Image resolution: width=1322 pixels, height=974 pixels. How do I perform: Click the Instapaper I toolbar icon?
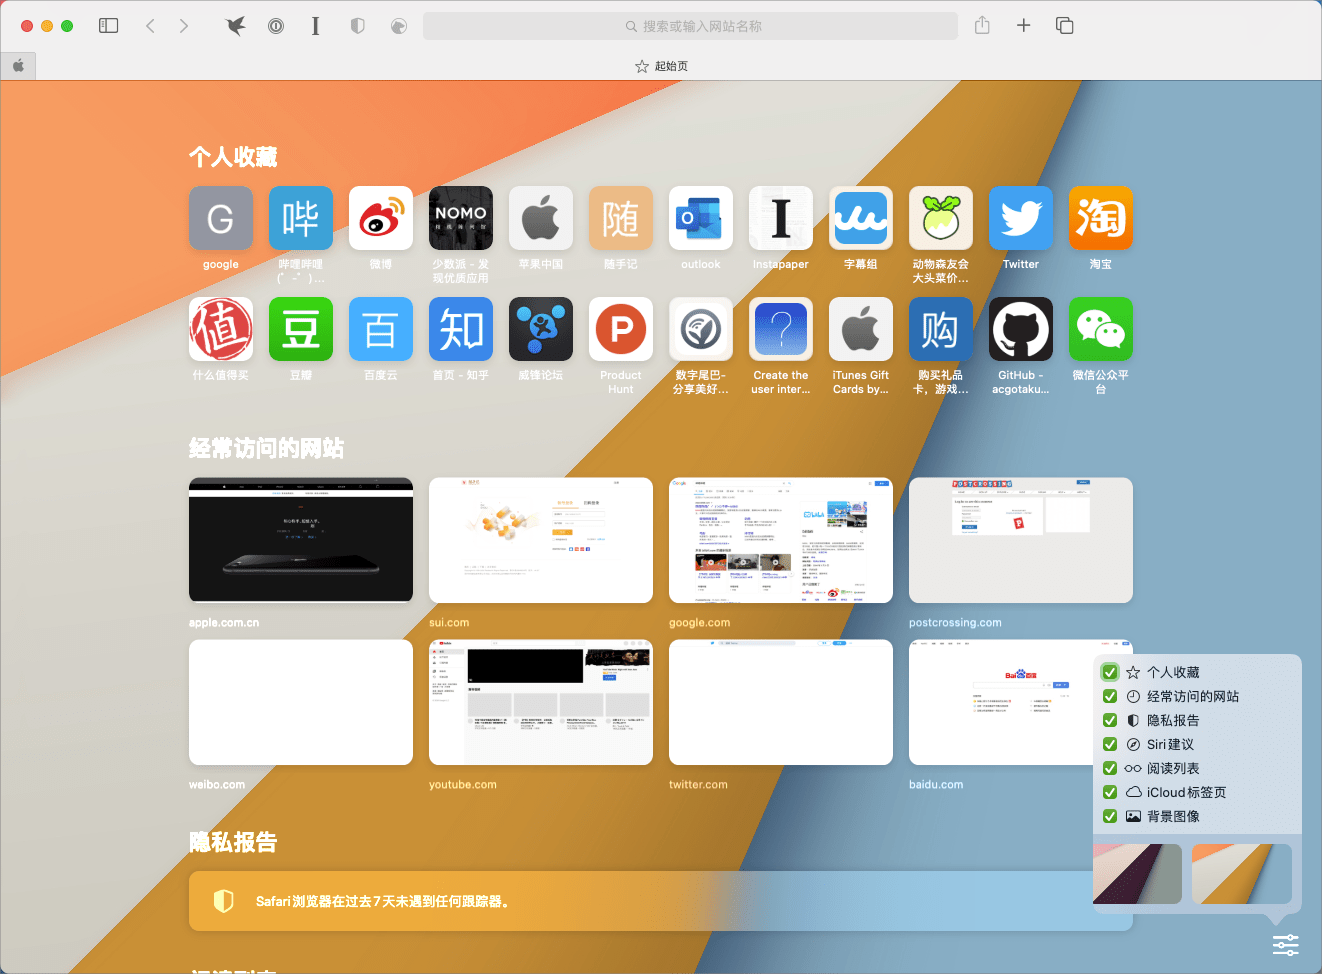click(315, 26)
